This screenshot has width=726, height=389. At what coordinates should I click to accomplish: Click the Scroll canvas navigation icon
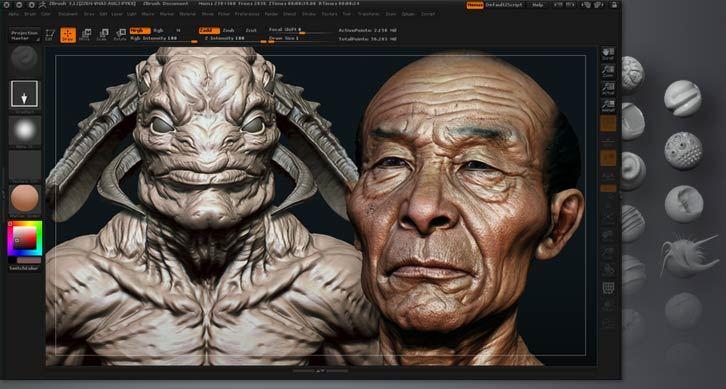coord(608,54)
